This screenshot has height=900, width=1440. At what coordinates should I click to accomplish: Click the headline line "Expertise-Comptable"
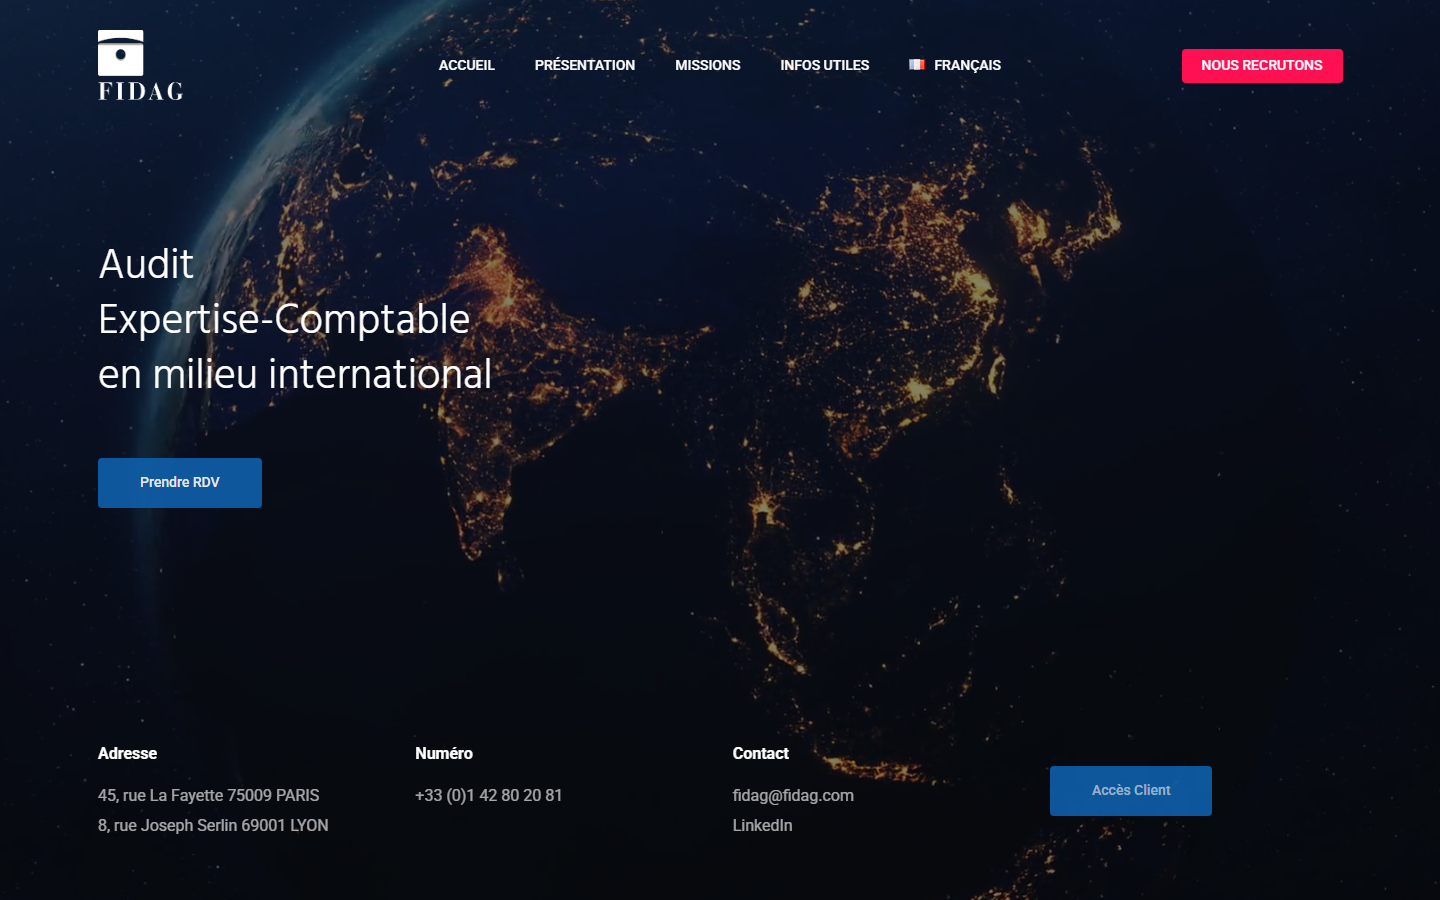pyautogui.click(x=284, y=319)
